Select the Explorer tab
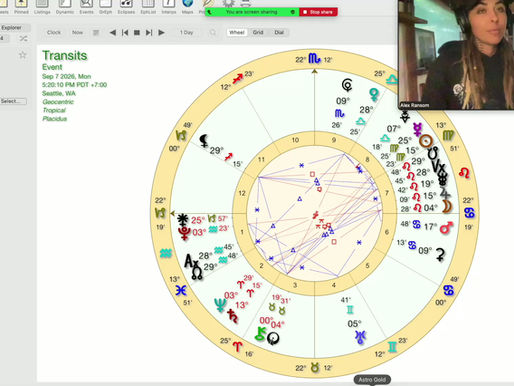Image resolution: width=514 pixels, height=386 pixels. (11, 28)
